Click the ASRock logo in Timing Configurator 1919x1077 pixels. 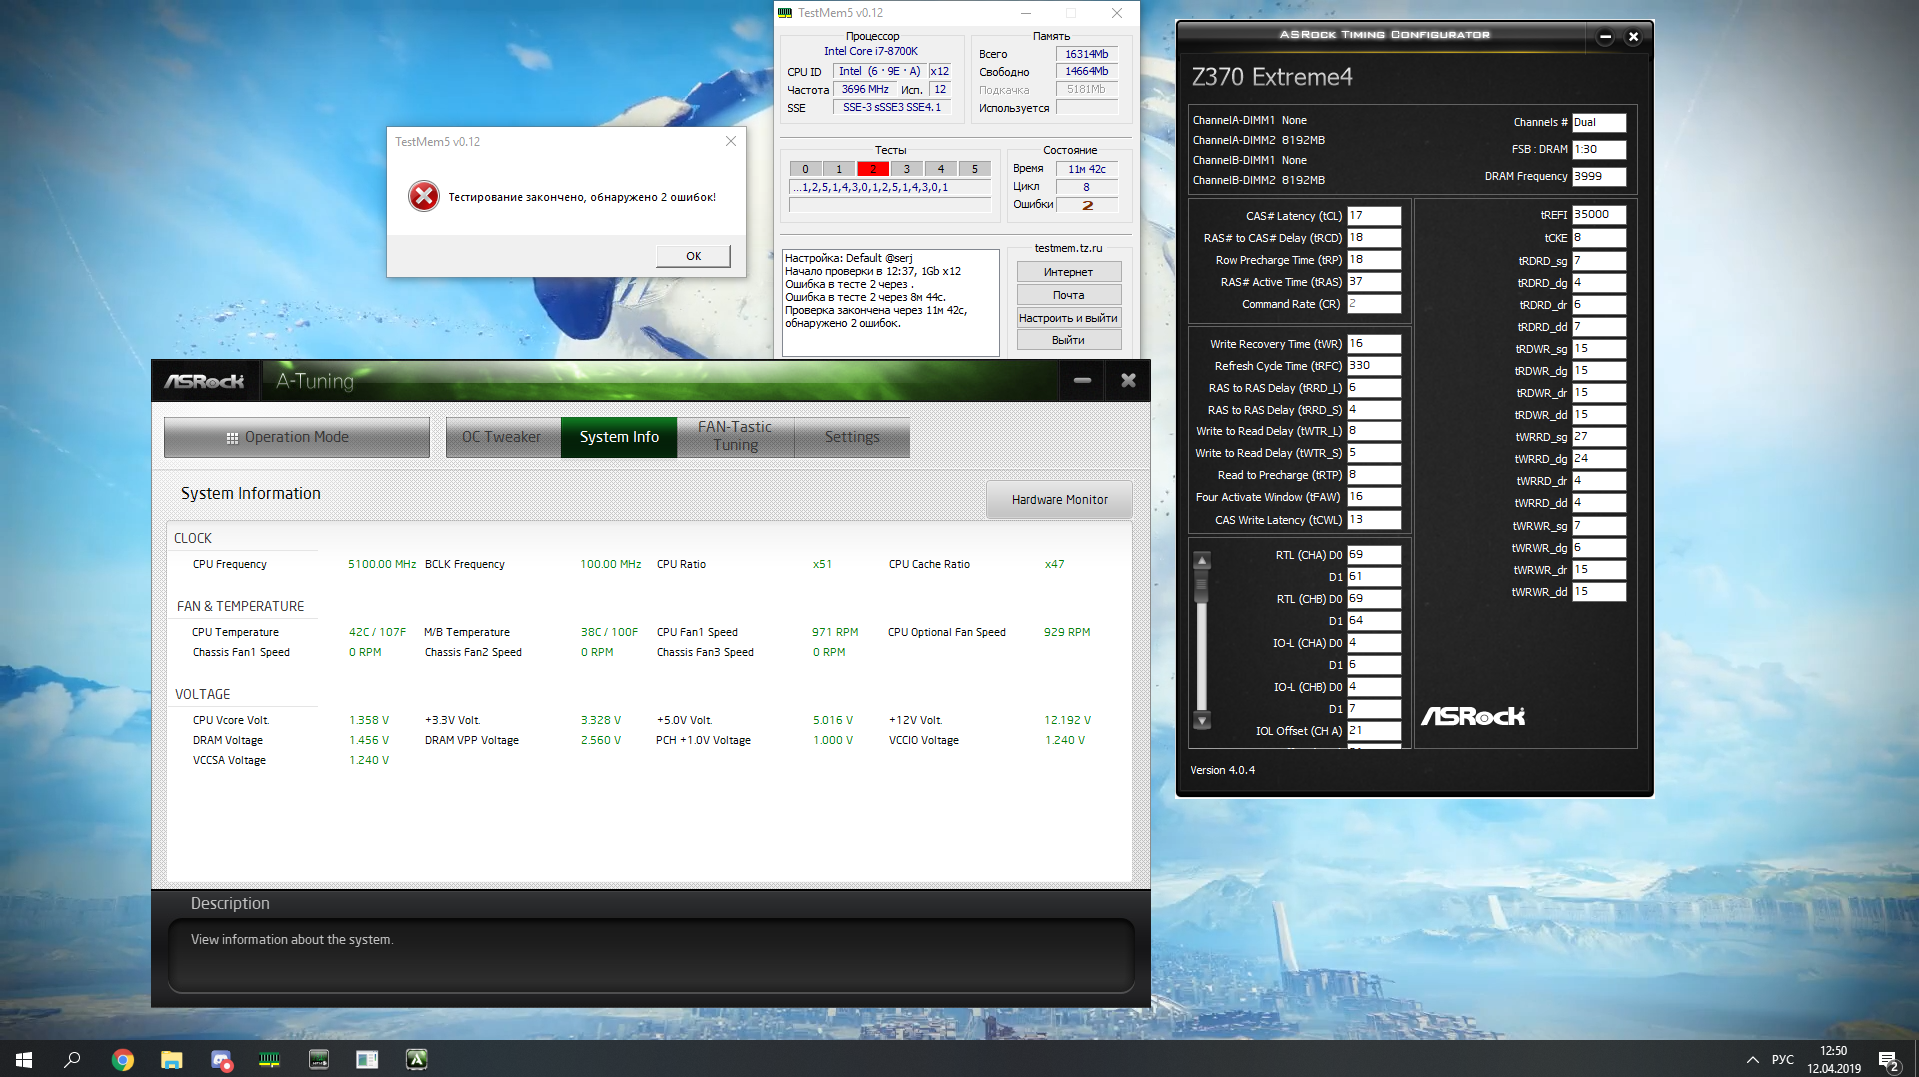(1473, 716)
